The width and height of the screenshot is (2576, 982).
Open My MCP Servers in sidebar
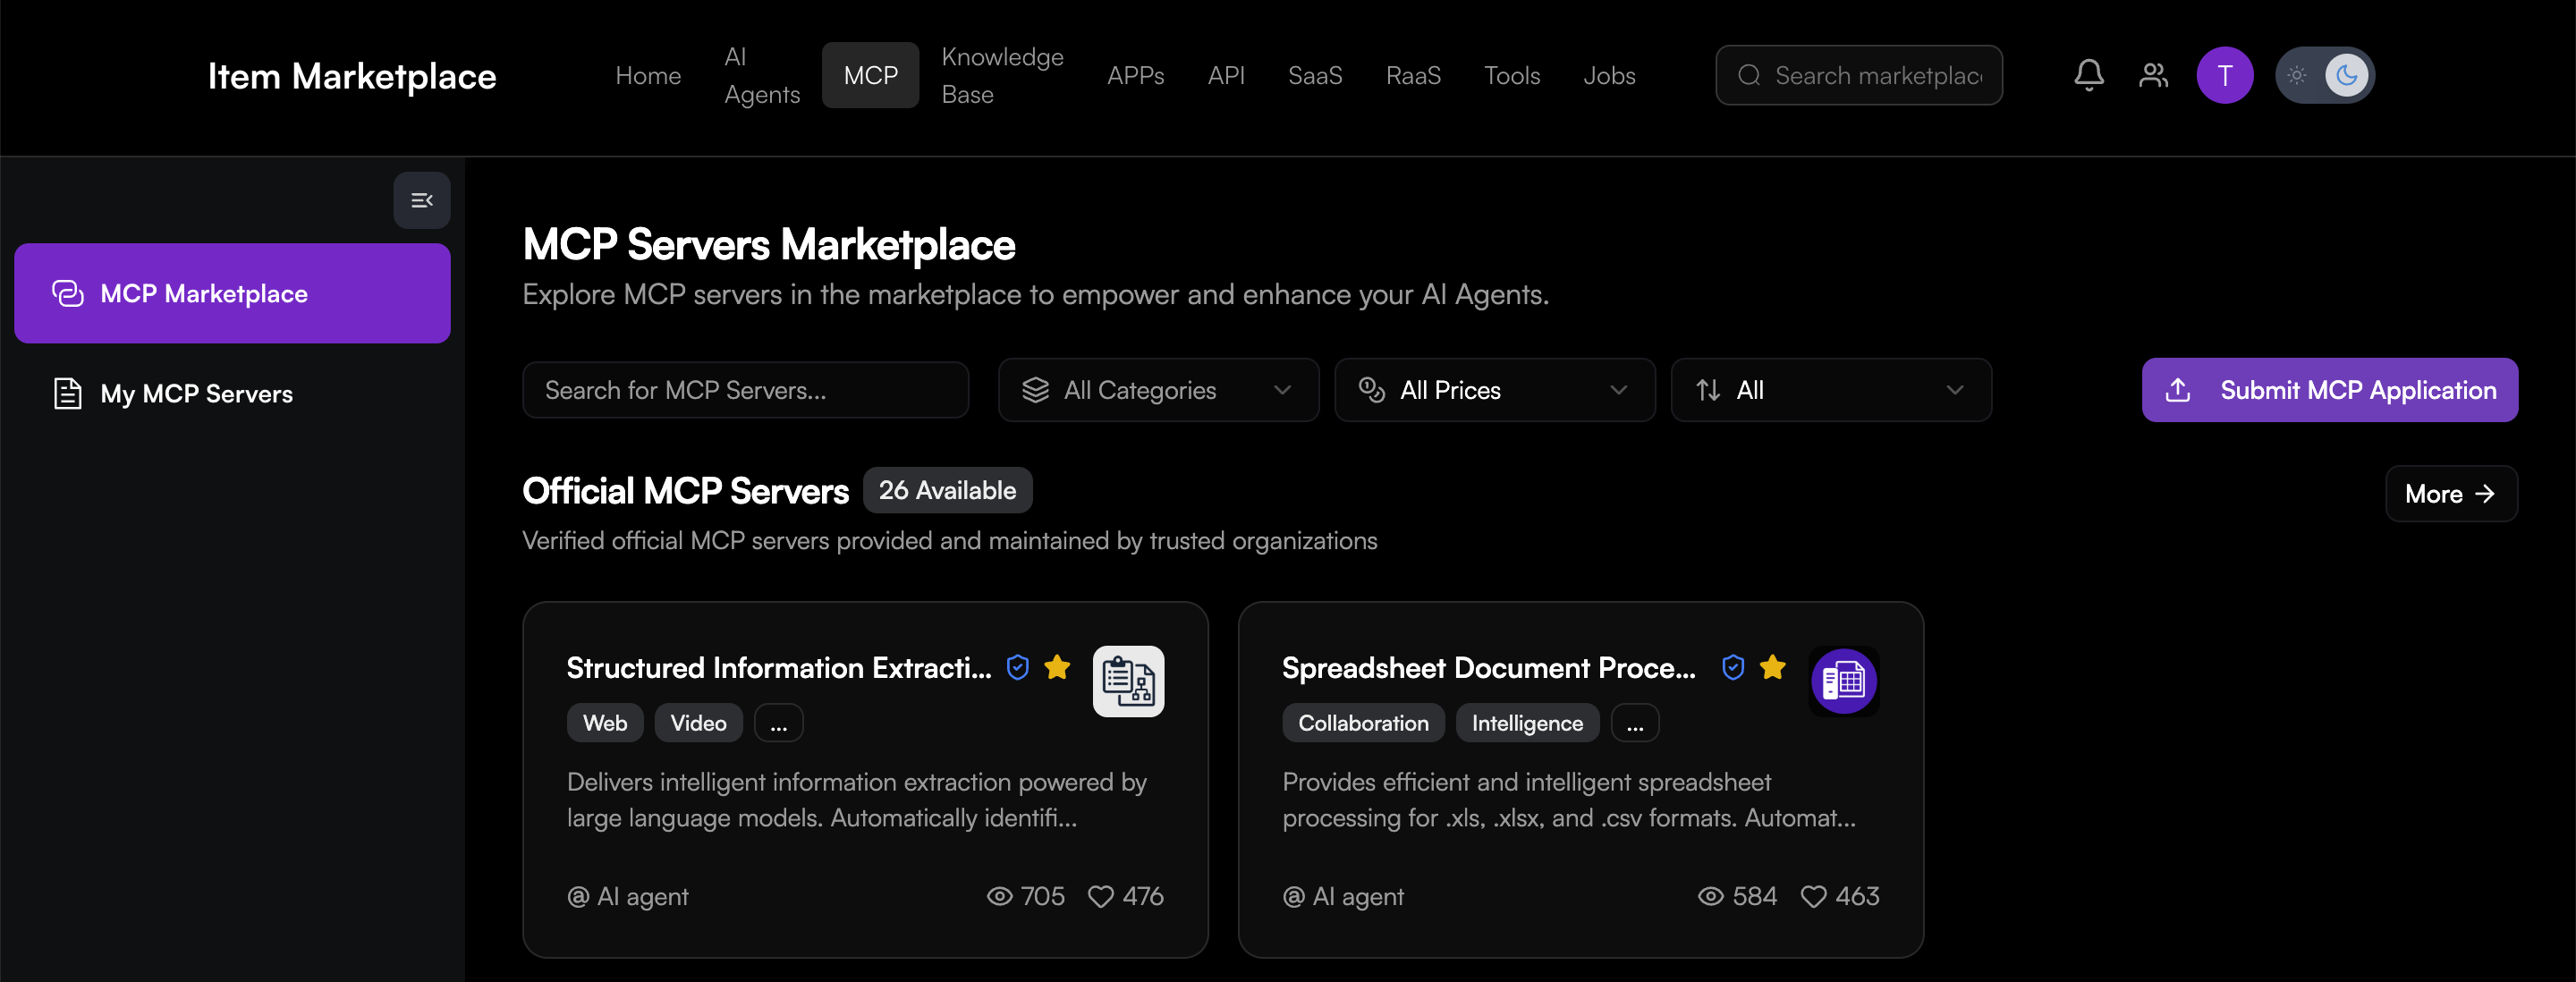(x=196, y=394)
